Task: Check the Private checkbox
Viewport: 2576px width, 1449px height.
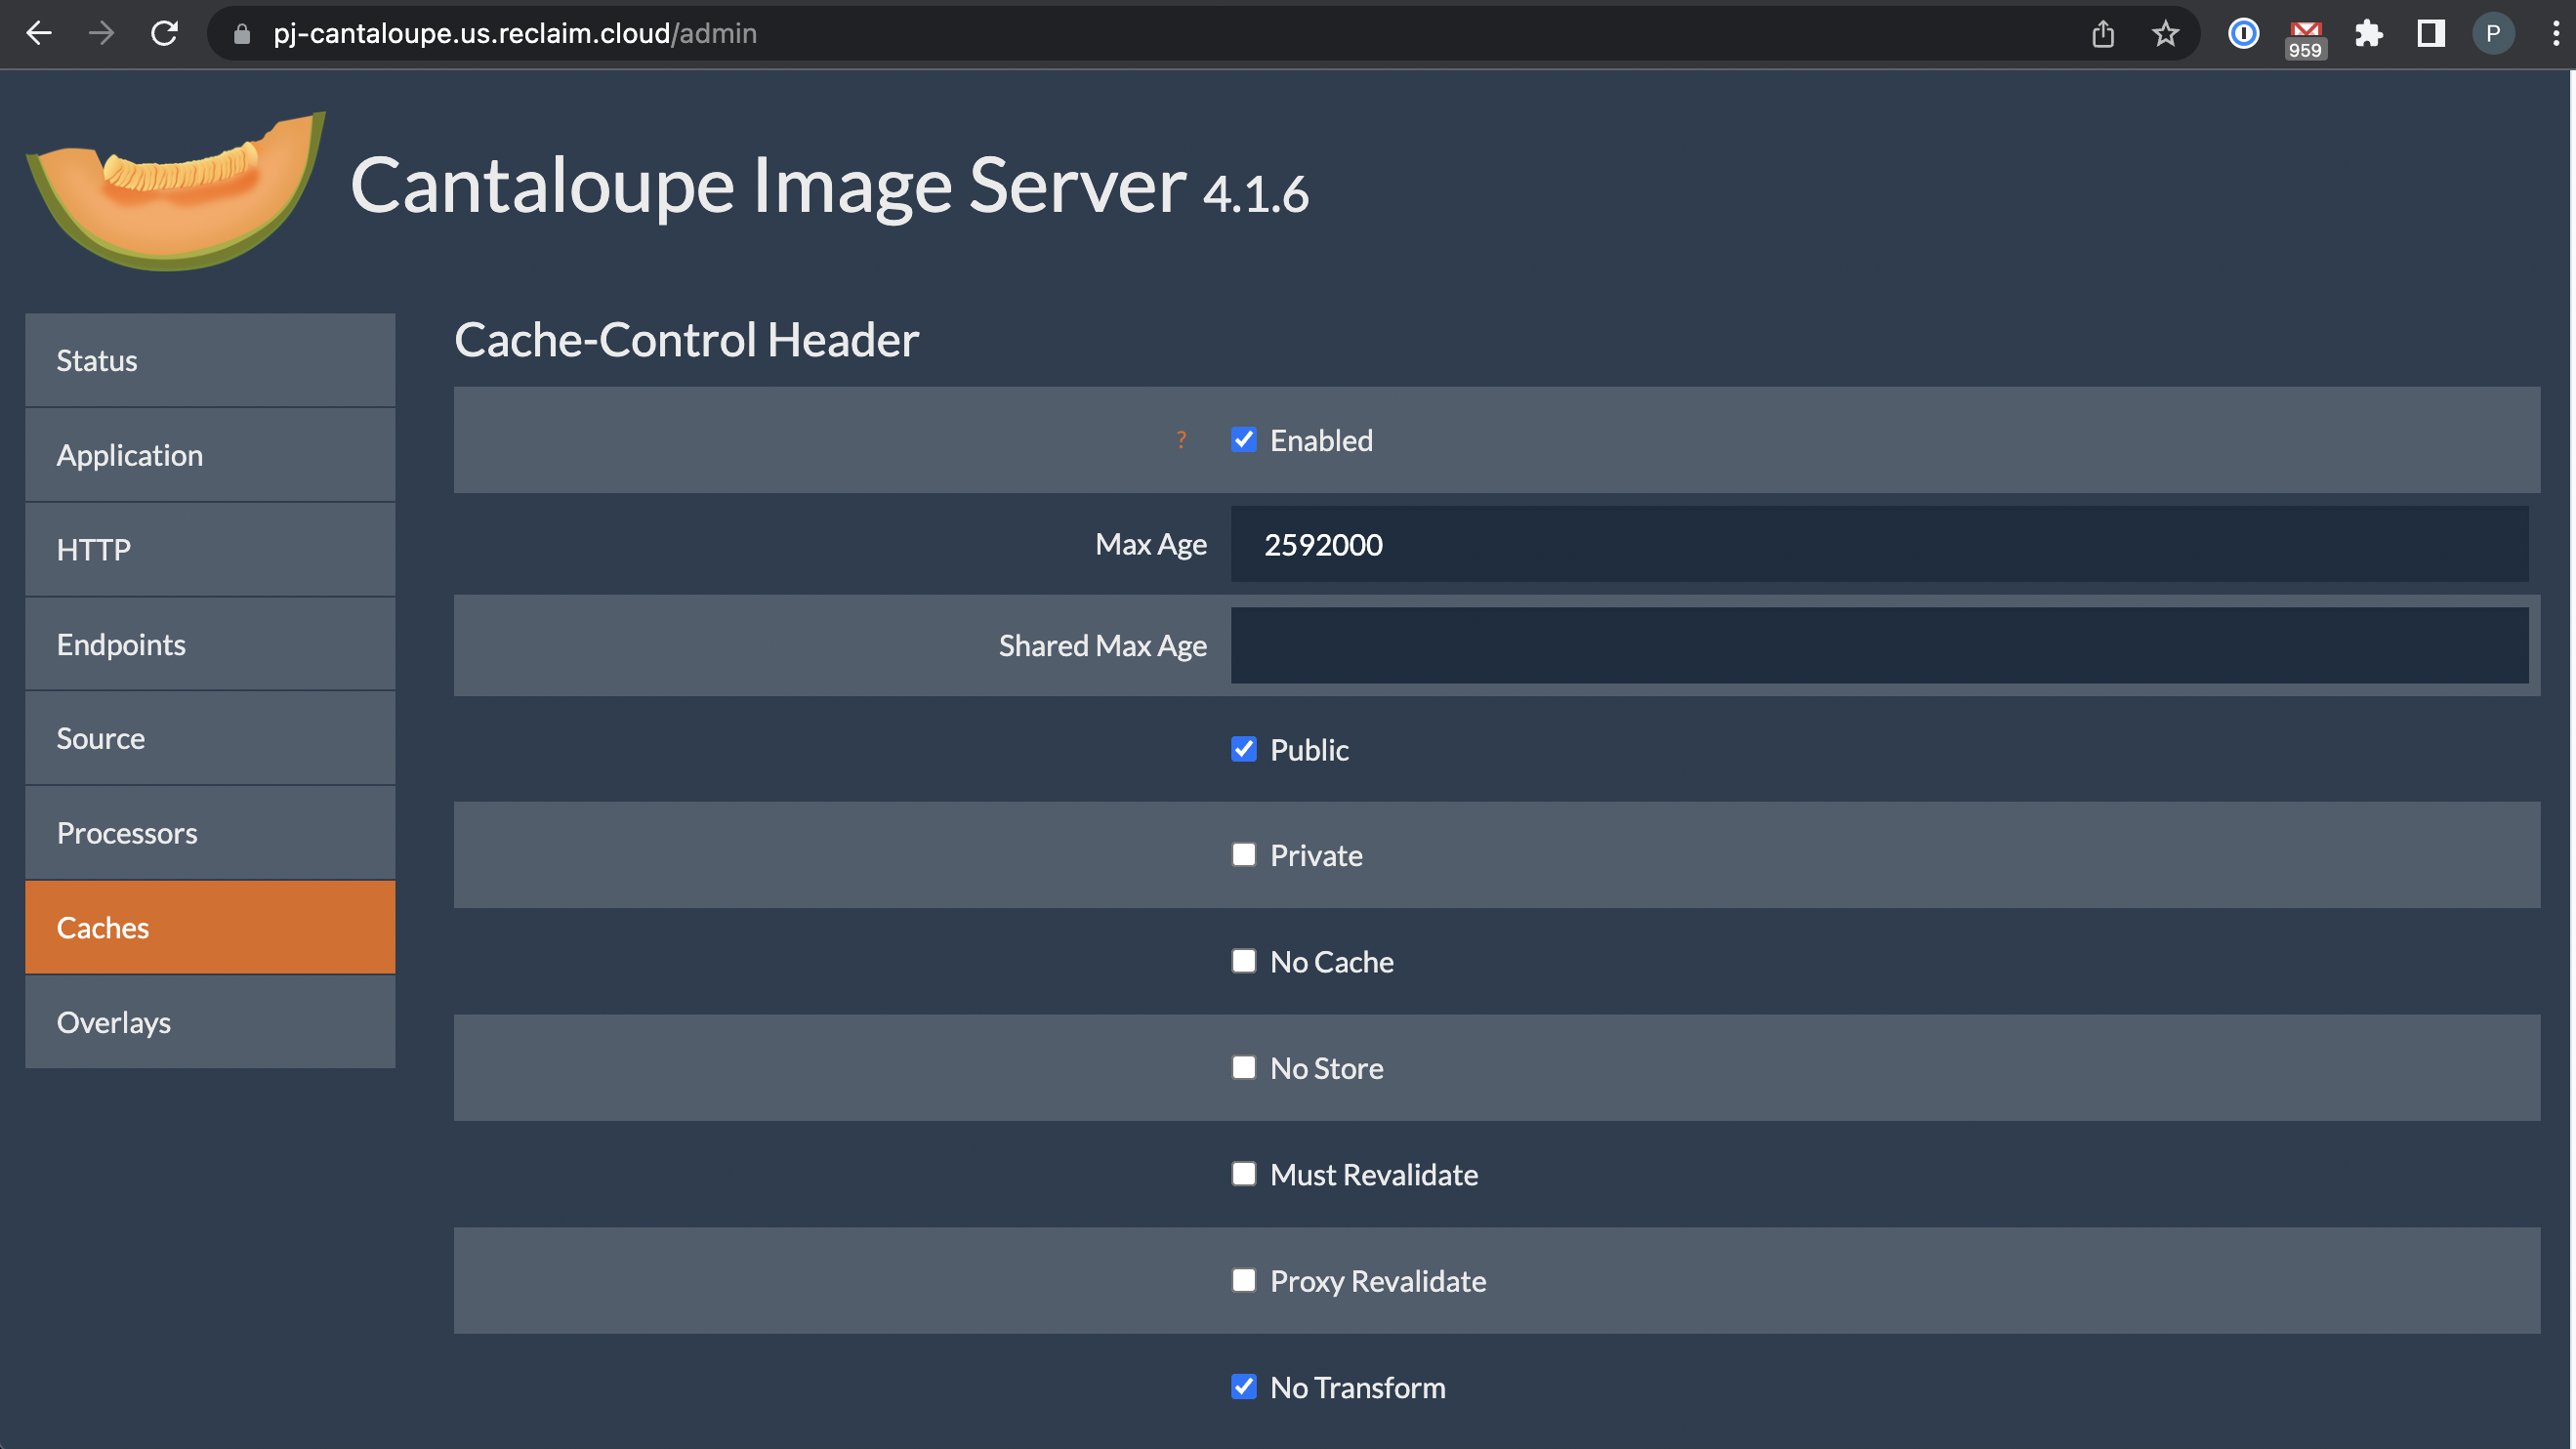Action: point(1243,855)
